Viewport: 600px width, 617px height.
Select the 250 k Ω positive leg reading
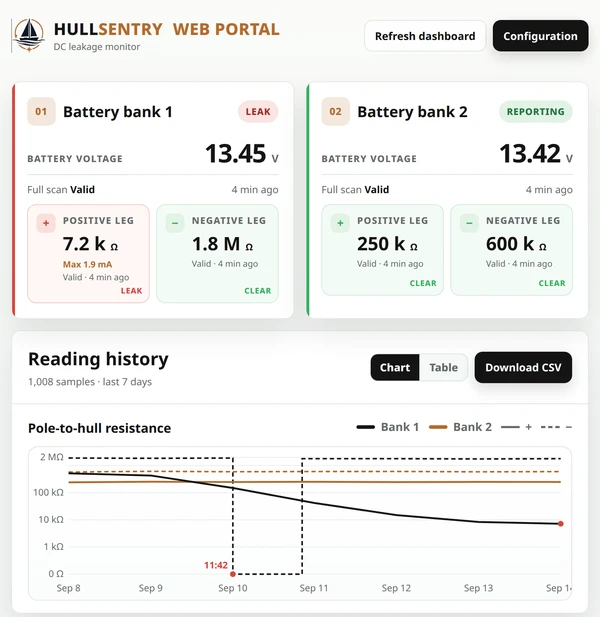387,244
